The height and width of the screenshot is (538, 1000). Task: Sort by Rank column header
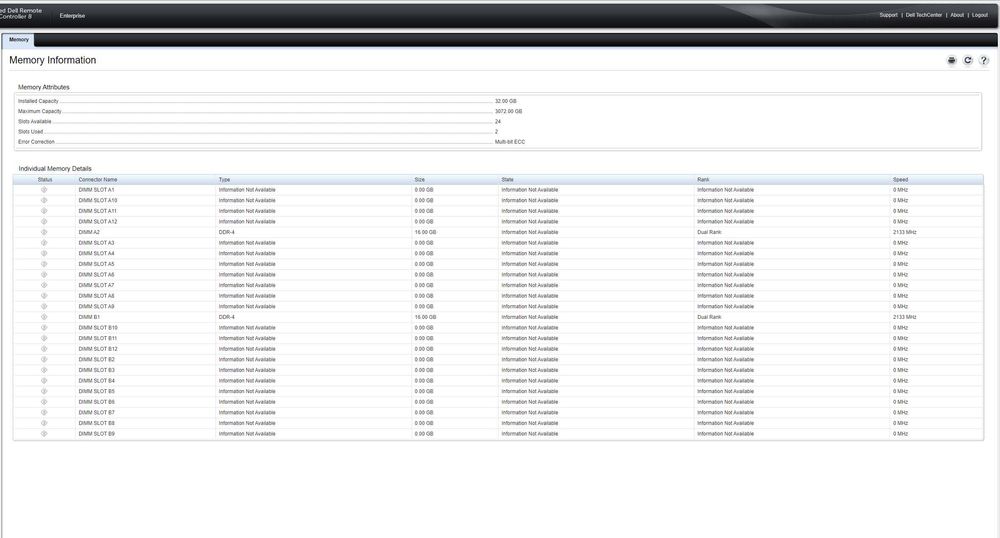(703, 180)
